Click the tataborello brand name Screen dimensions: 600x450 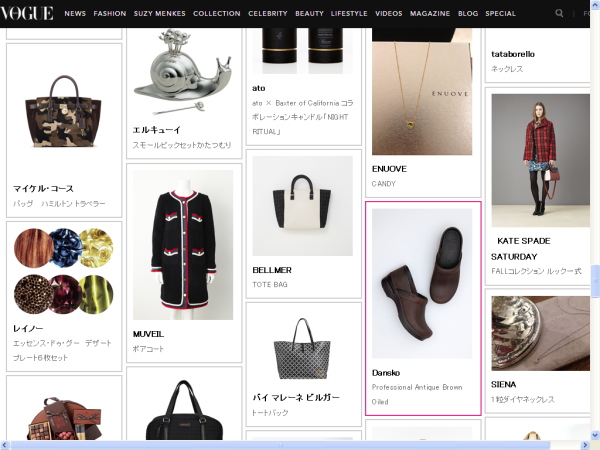click(513, 54)
